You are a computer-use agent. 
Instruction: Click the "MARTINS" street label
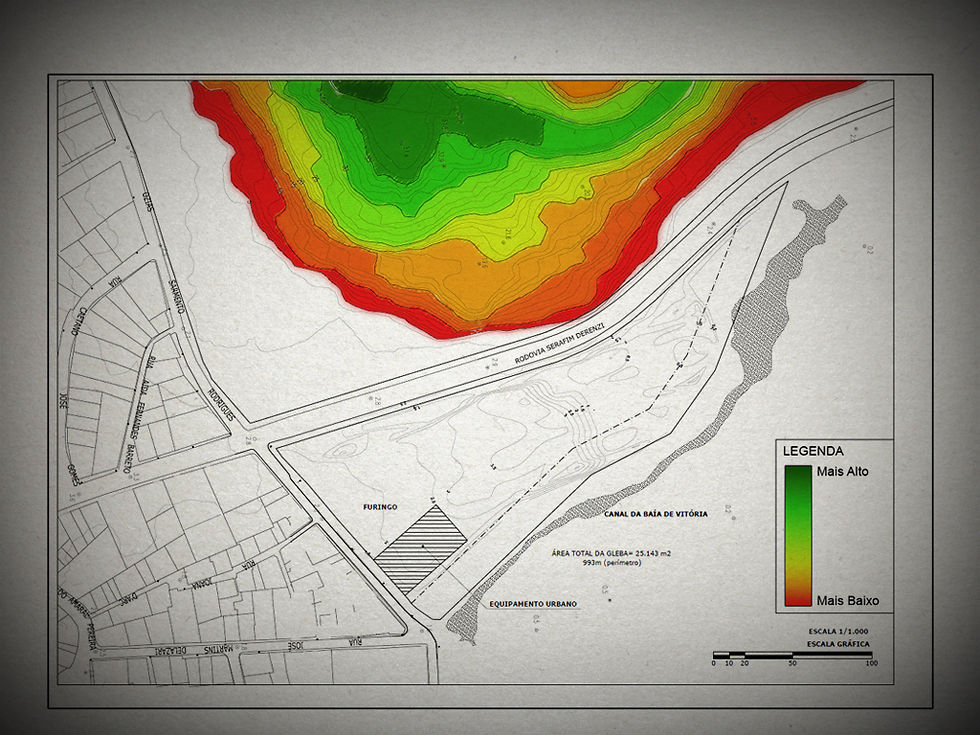pyautogui.click(x=217, y=649)
